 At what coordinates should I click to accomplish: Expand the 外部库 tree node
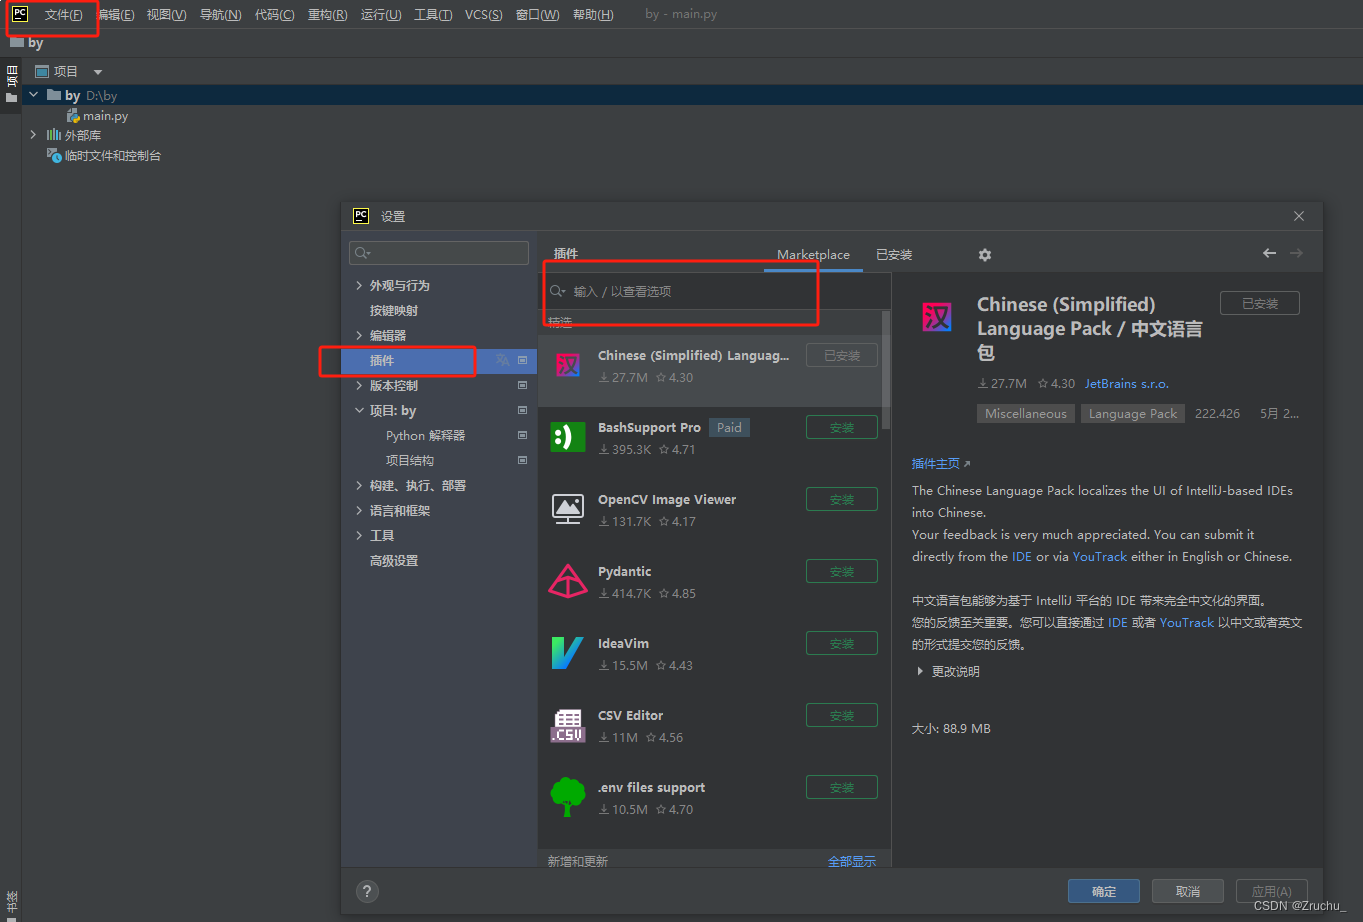[33, 135]
